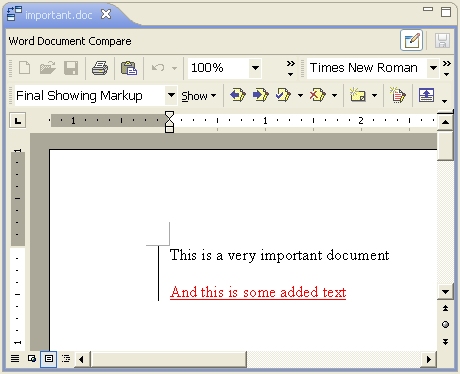
Task: Click the vertical scrollbar up arrow
Action: [445, 122]
